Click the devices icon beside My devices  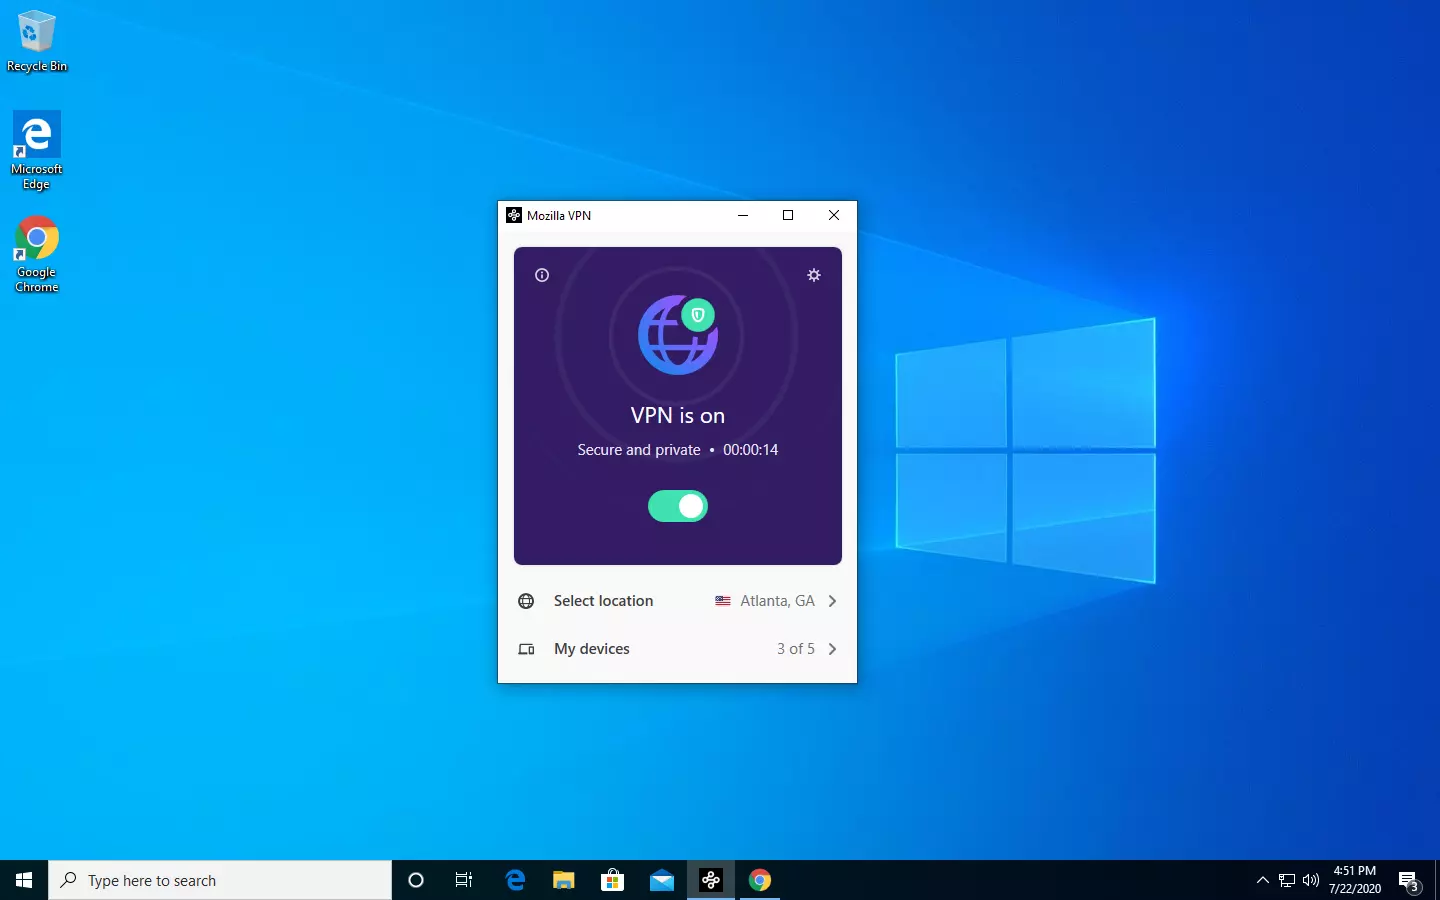click(526, 649)
